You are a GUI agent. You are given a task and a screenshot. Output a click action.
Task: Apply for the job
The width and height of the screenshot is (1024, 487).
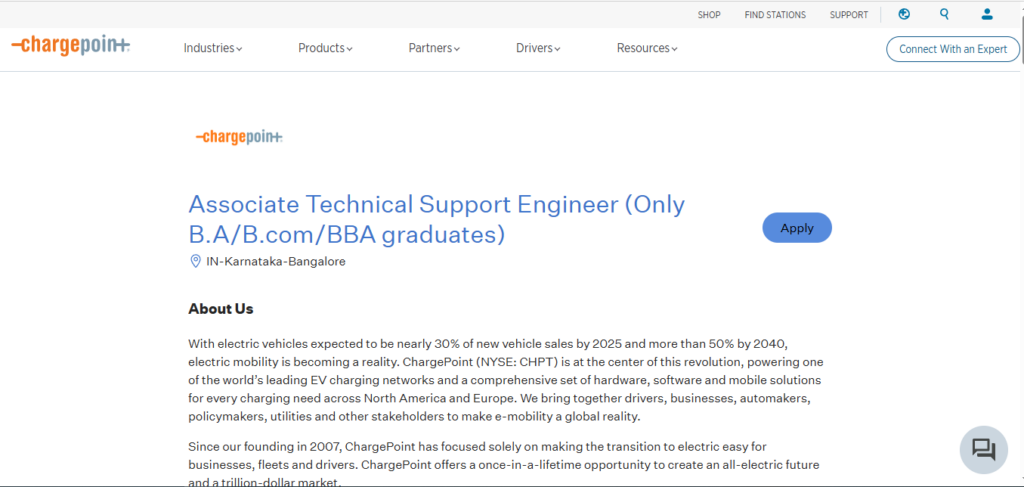click(797, 228)
